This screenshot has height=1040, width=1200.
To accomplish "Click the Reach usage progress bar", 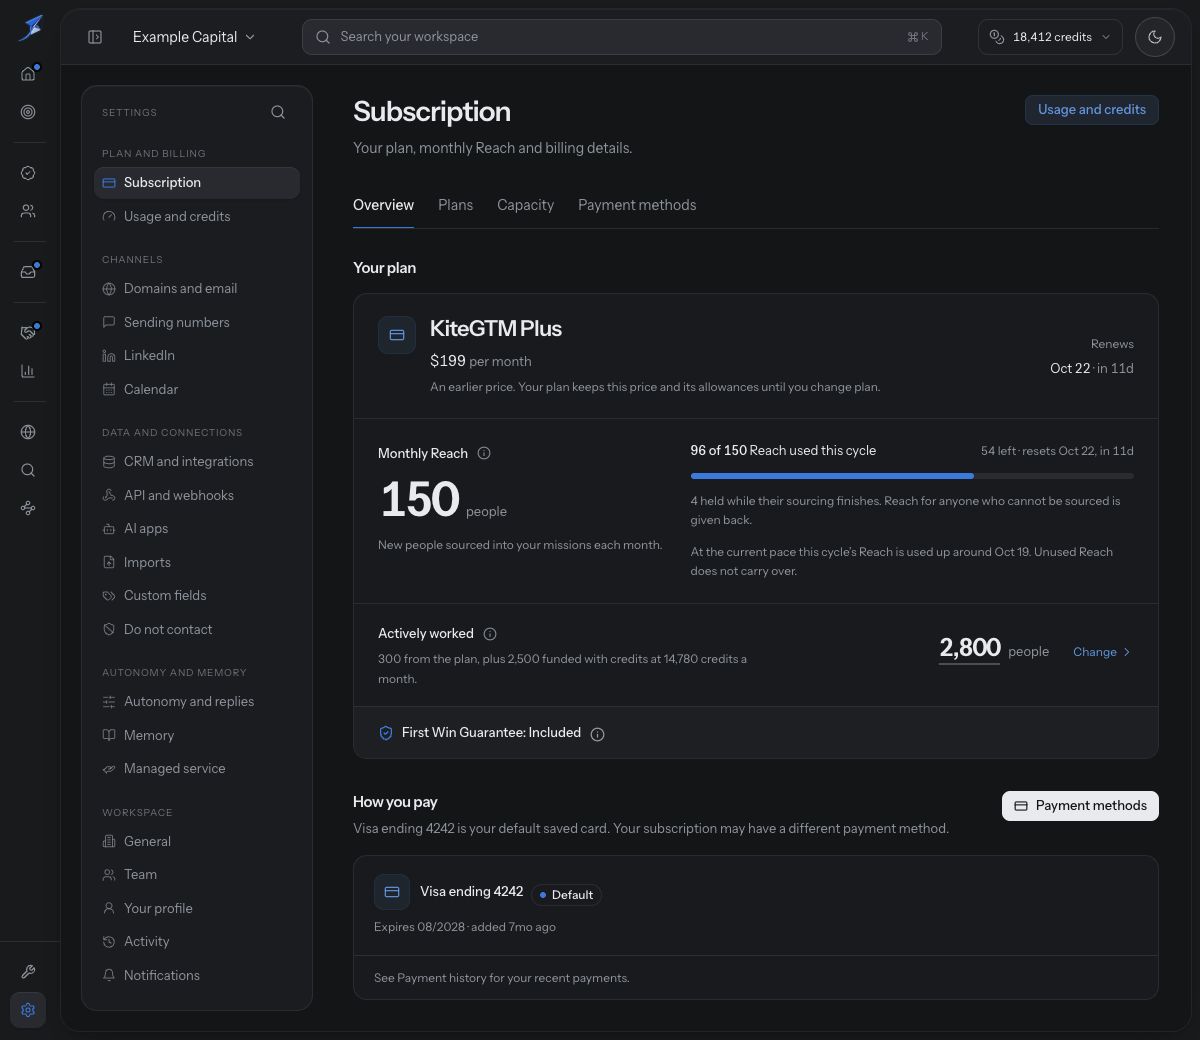I will pos(912,476).
